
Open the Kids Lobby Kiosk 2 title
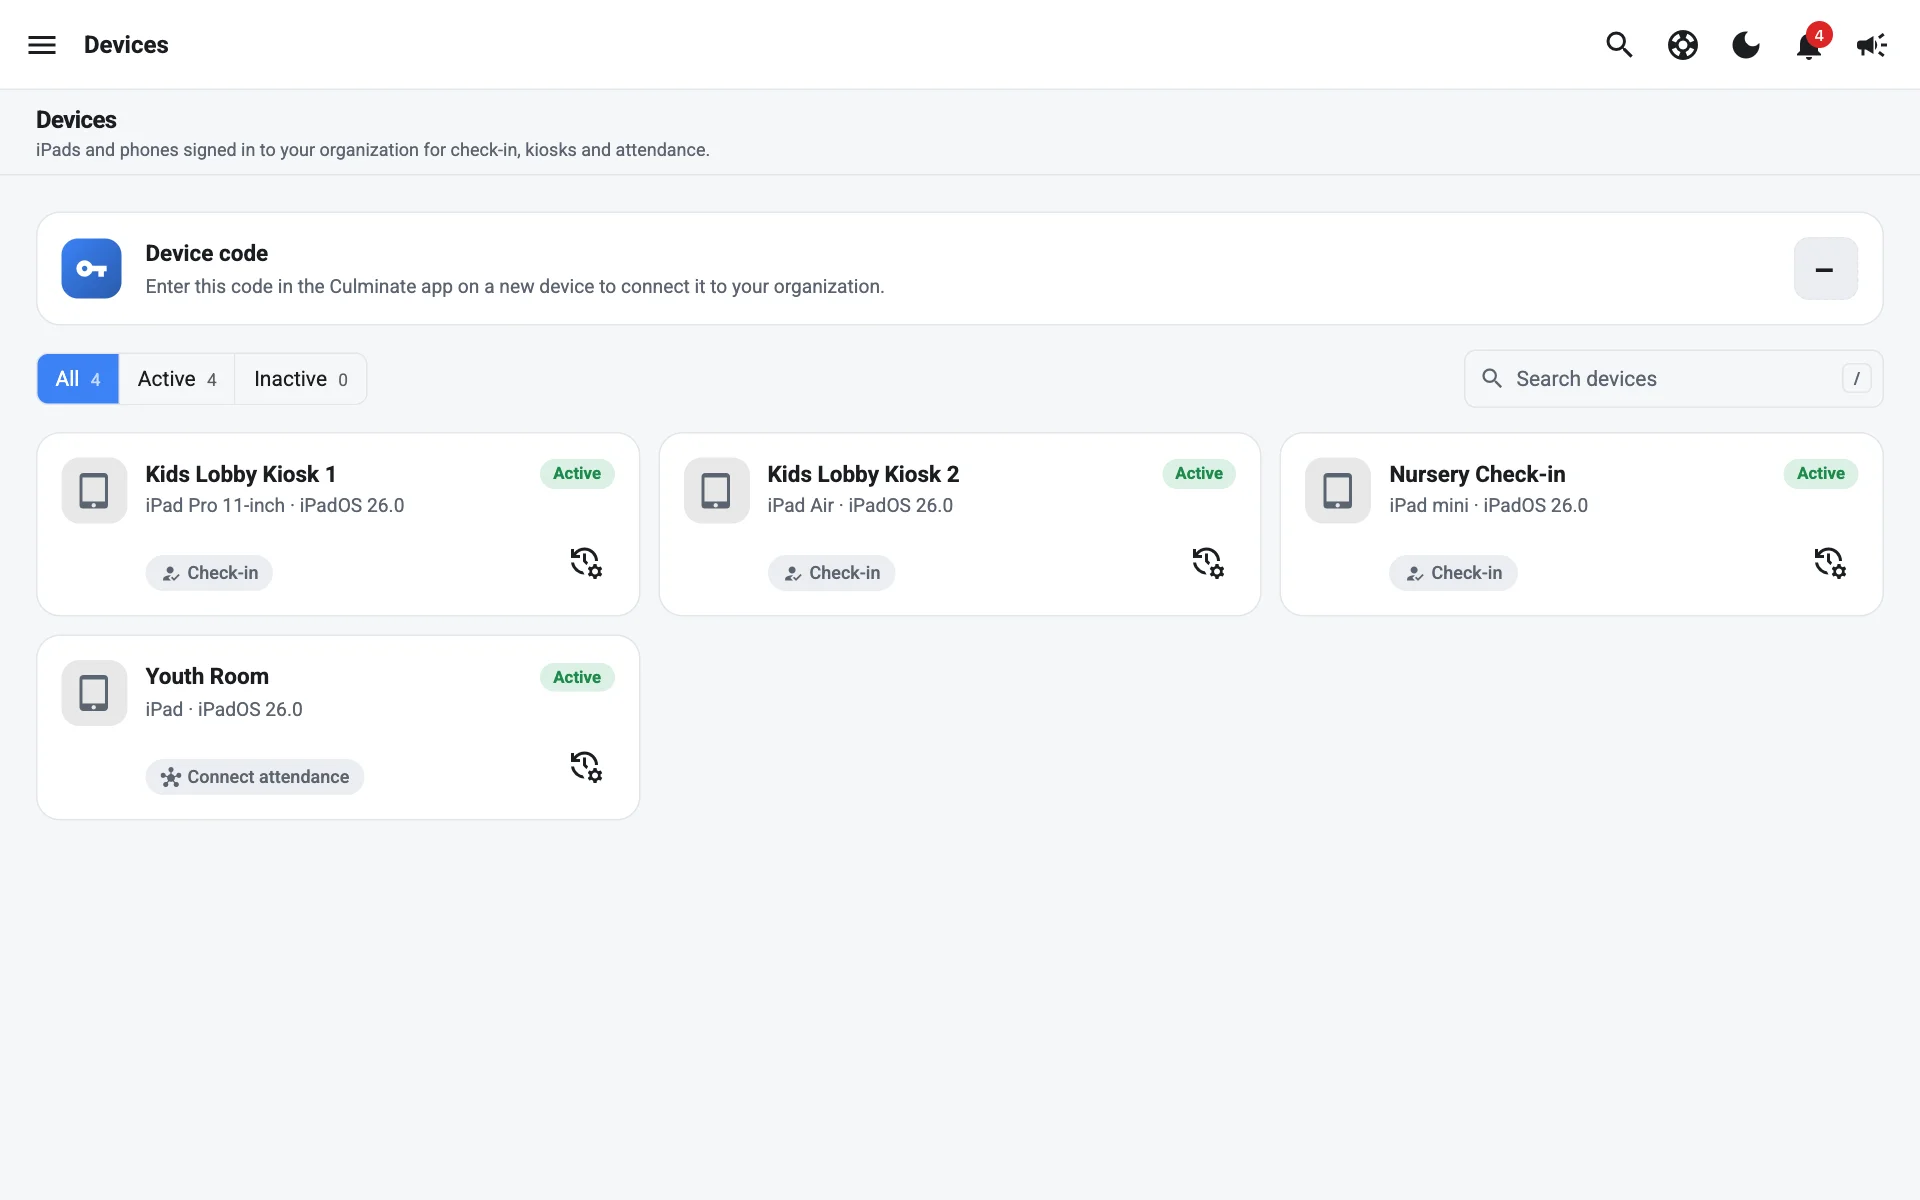pos(863,474)
